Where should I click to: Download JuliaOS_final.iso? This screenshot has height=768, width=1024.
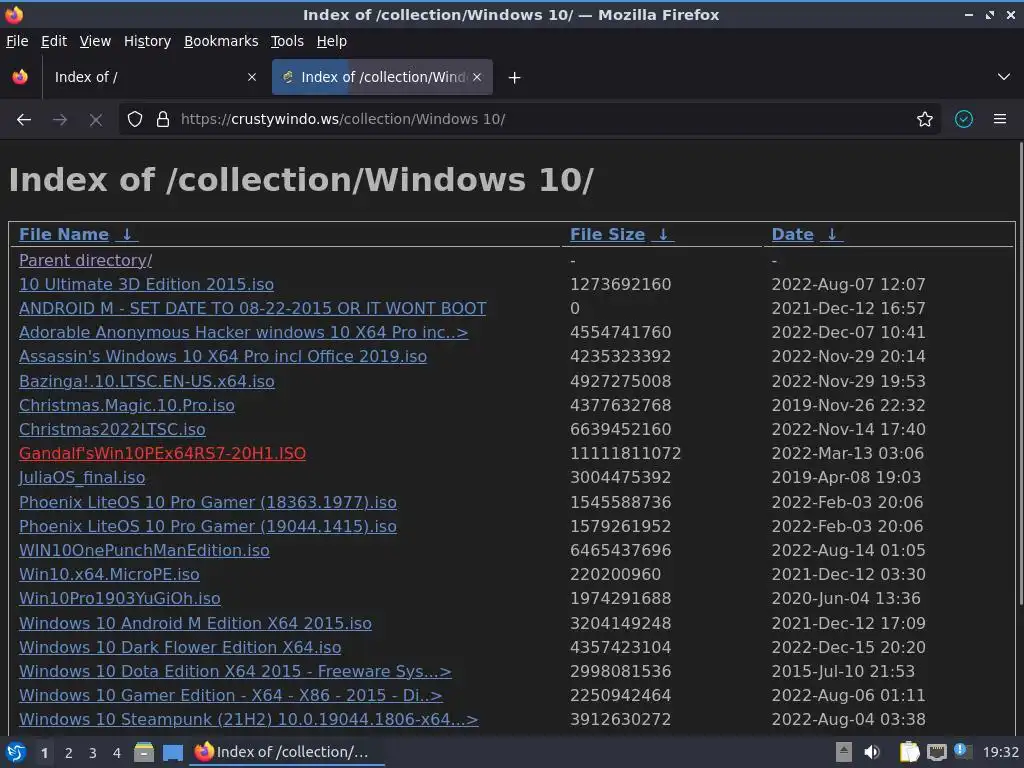tap(82, 478)
